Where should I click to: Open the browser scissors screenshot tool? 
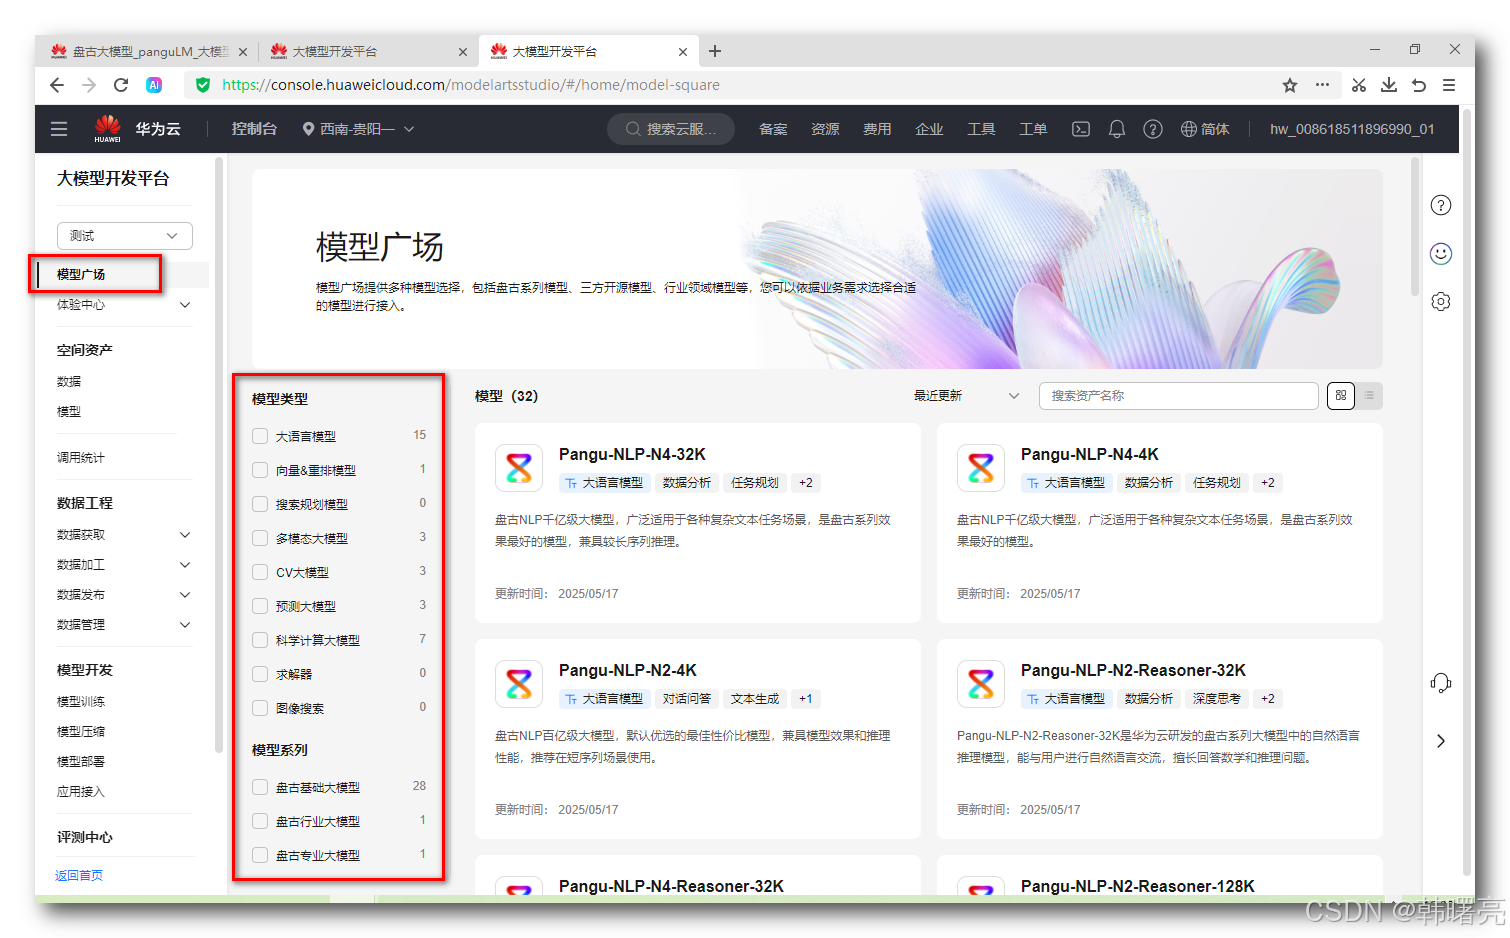1358,85
